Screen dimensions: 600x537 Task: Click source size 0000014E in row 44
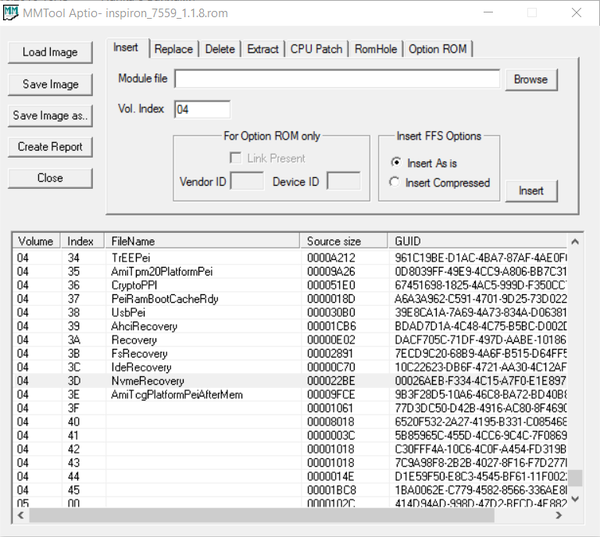(331, 477)
